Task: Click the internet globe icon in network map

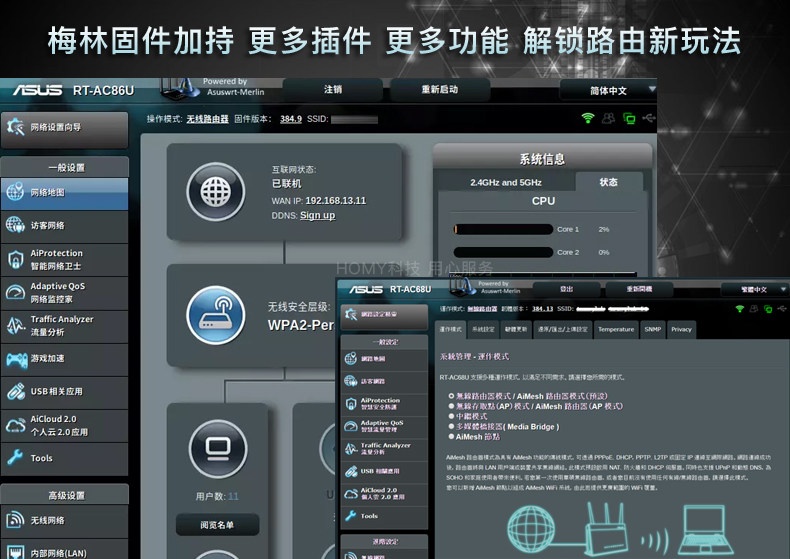Action: 216,192
